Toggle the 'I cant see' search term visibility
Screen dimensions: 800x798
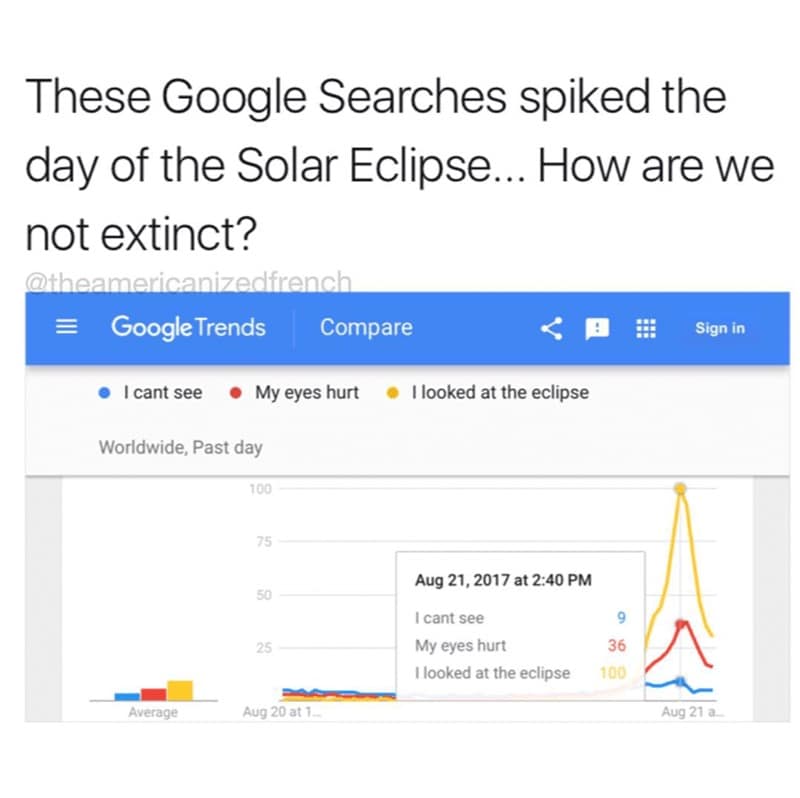tap(162, 393)
